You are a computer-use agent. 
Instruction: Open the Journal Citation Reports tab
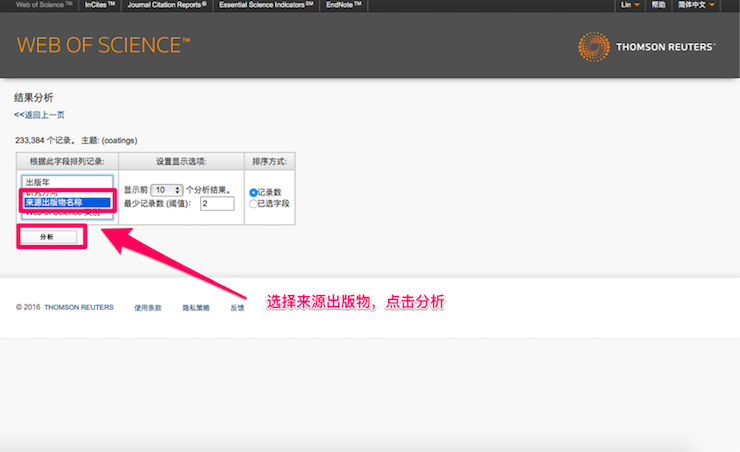point(167,5)
